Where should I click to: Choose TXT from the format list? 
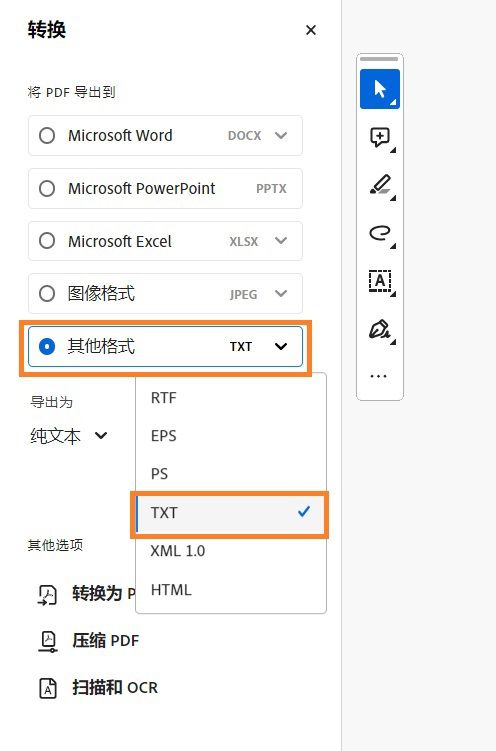231,513
